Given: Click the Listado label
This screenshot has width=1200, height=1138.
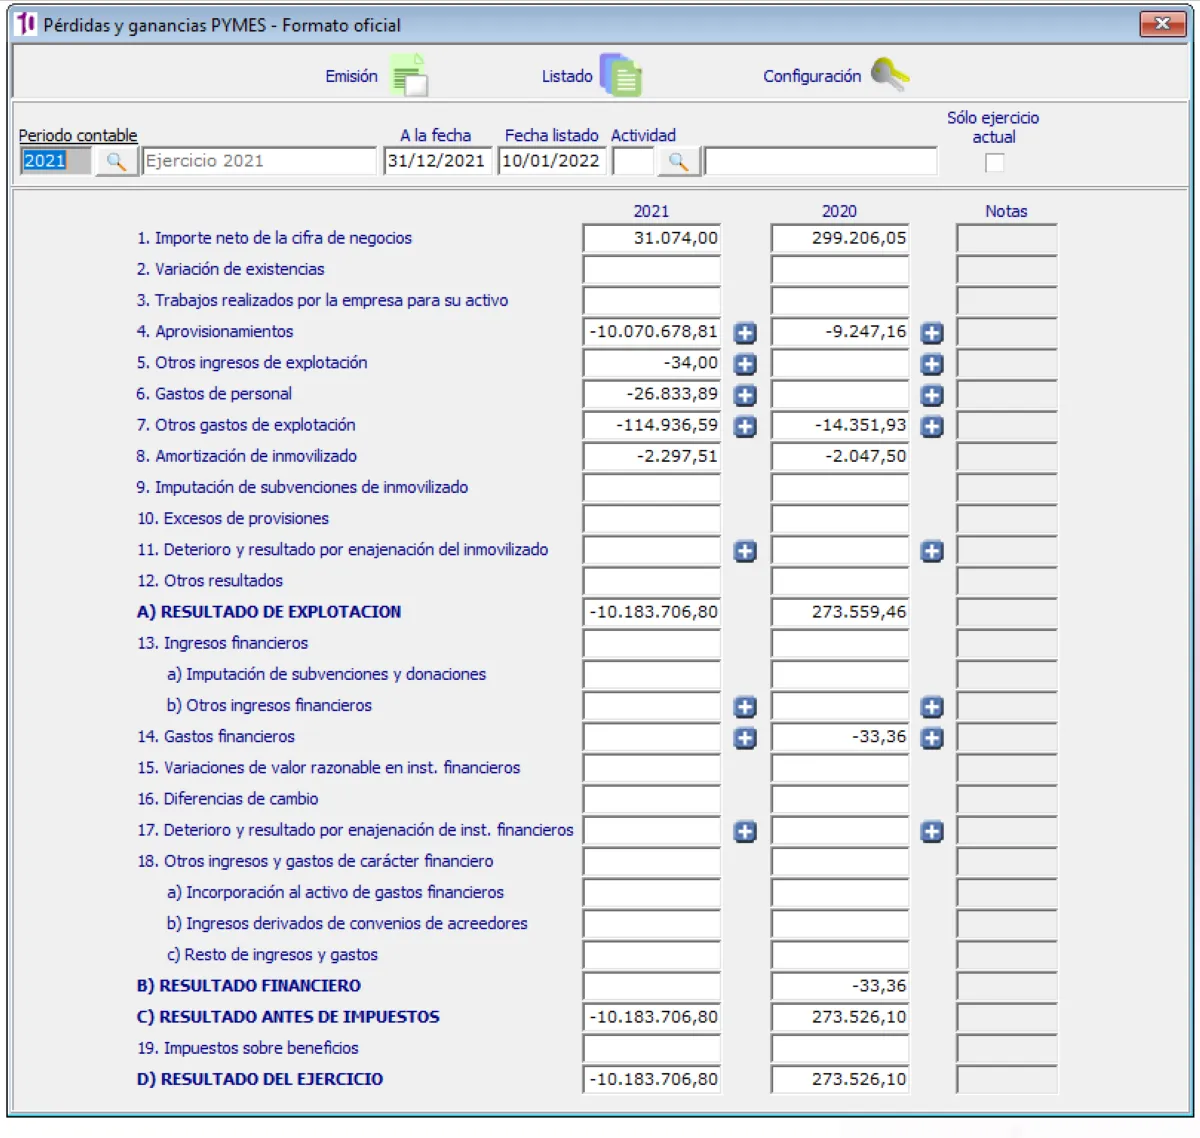Looking at the screenshot, I should pyautogui.click(x=567, y=76).
